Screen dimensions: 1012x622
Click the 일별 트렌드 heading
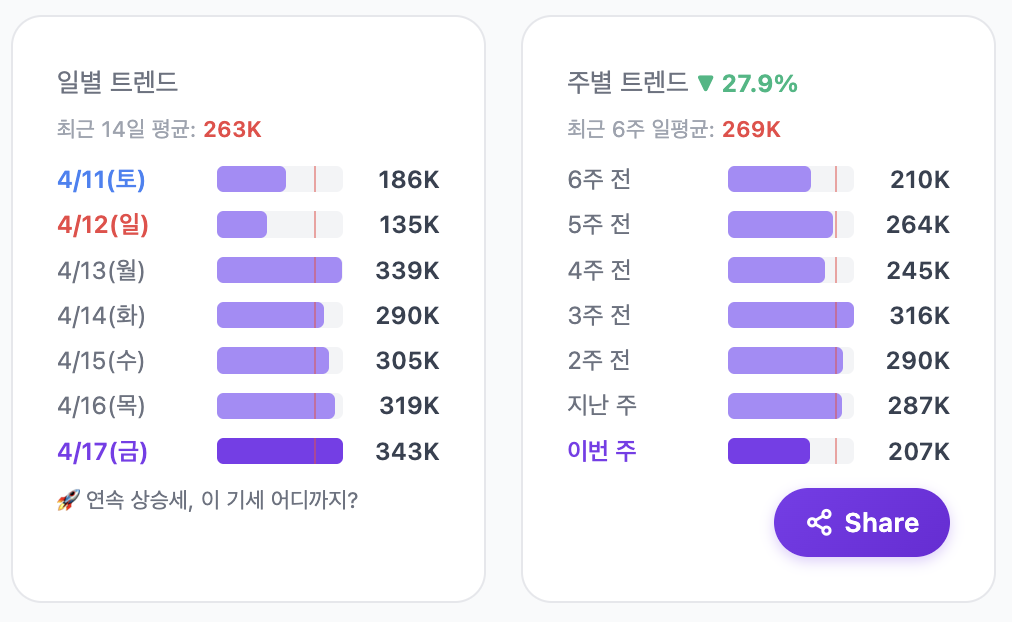point(117,82)
